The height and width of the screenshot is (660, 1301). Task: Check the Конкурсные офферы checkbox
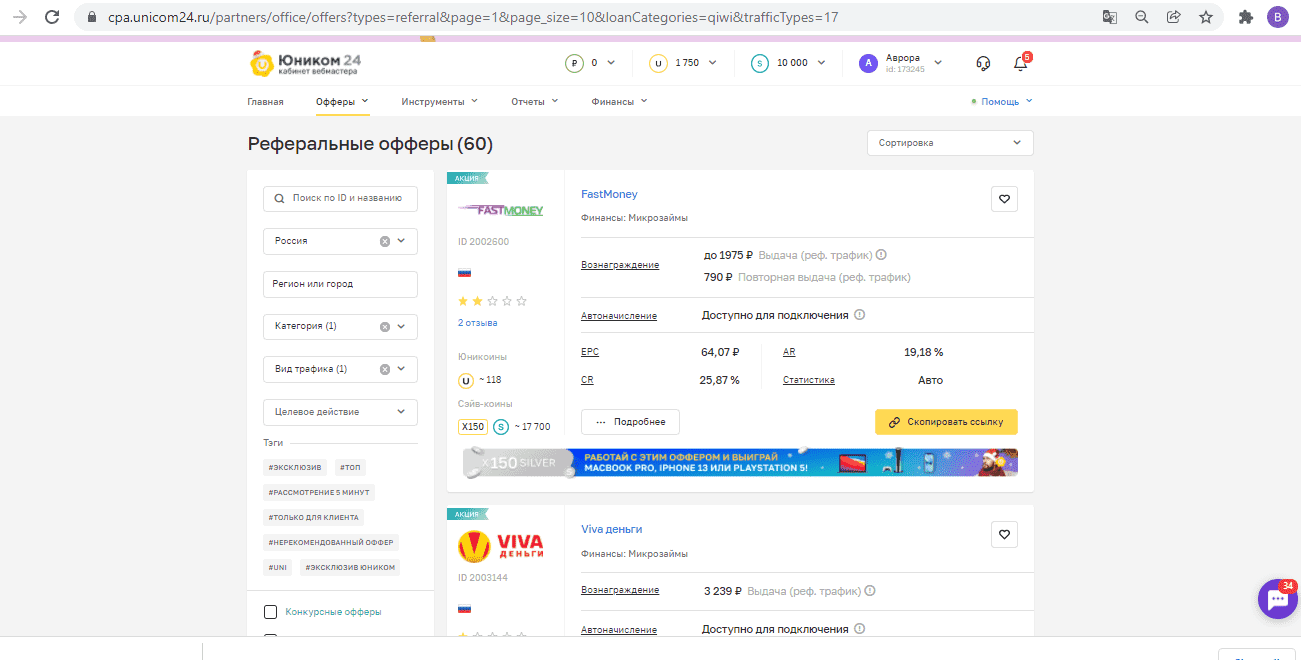point(270,612)
